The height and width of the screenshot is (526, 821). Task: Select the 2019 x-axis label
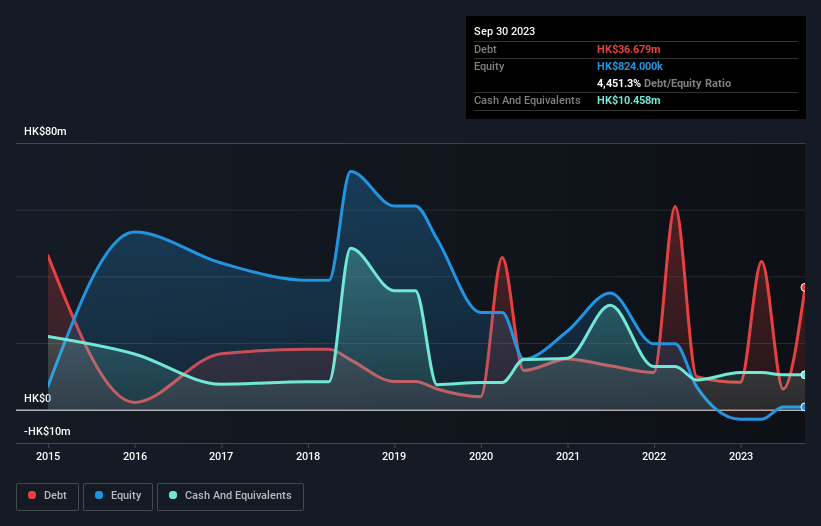click(x=394, y=456)
